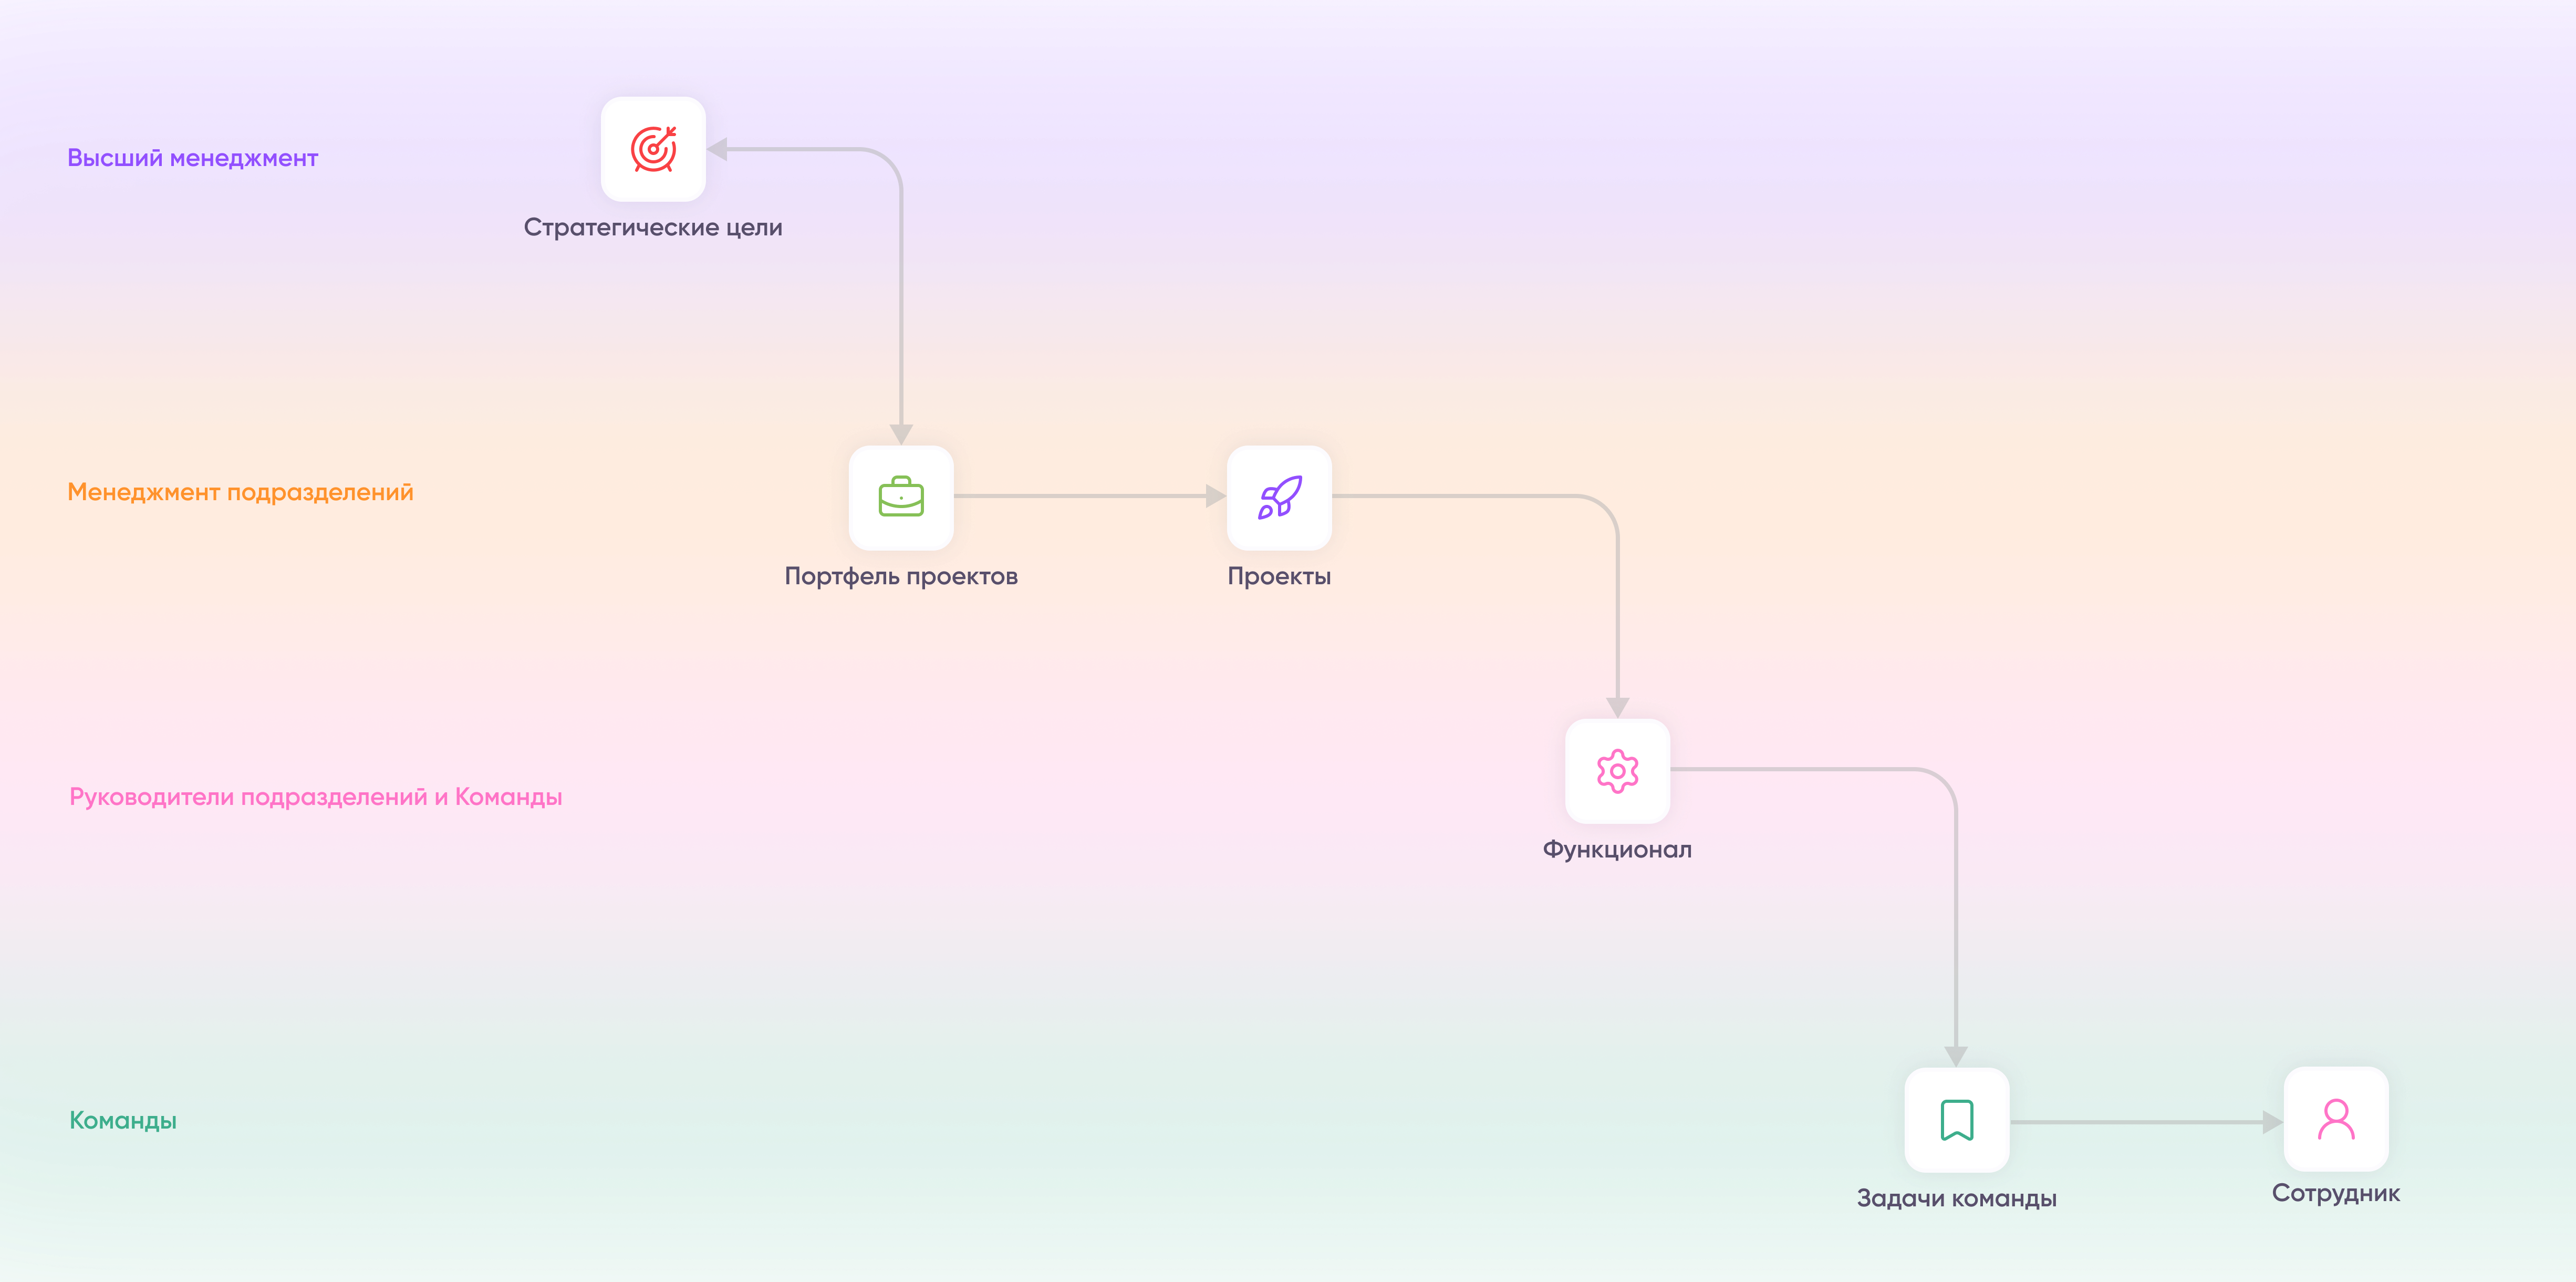Click arrowhead pointing at strategic goals card

(717, 149)
